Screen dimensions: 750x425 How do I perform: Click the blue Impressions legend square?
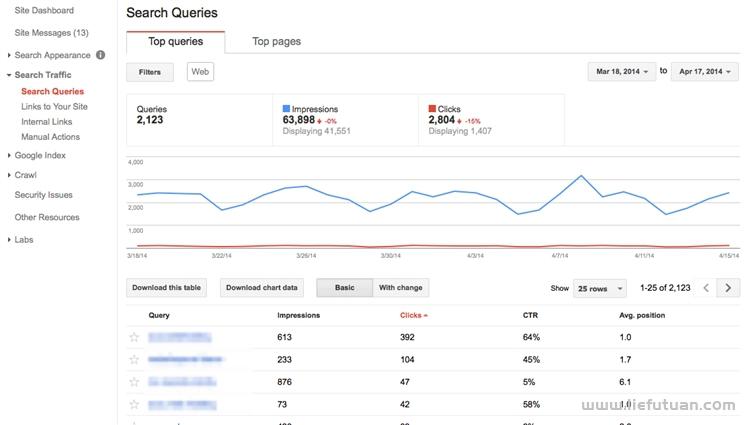point(286,109)
